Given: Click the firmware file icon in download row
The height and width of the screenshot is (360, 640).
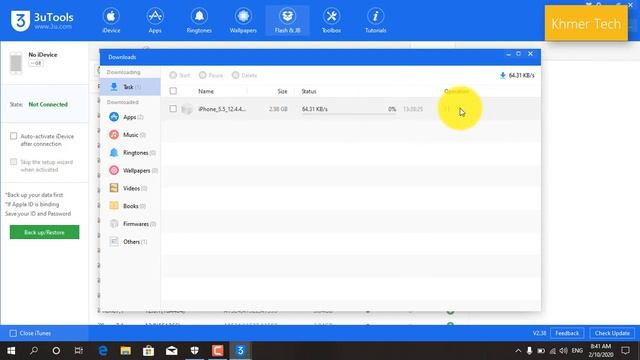Looking at the screenshot, I should coord(187,109).
